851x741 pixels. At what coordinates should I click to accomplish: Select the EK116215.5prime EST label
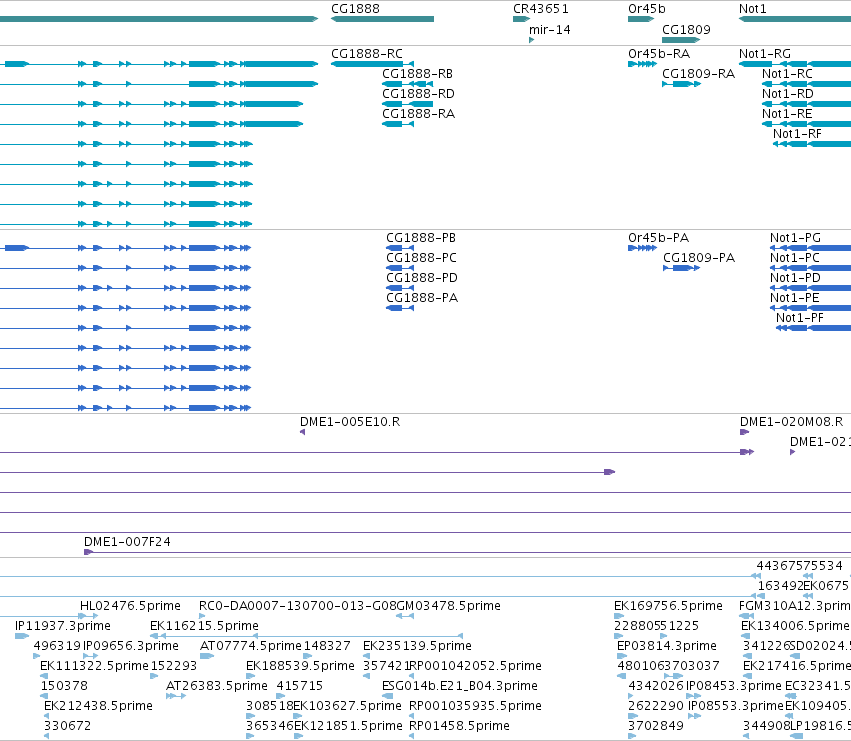tap(204, 626)
